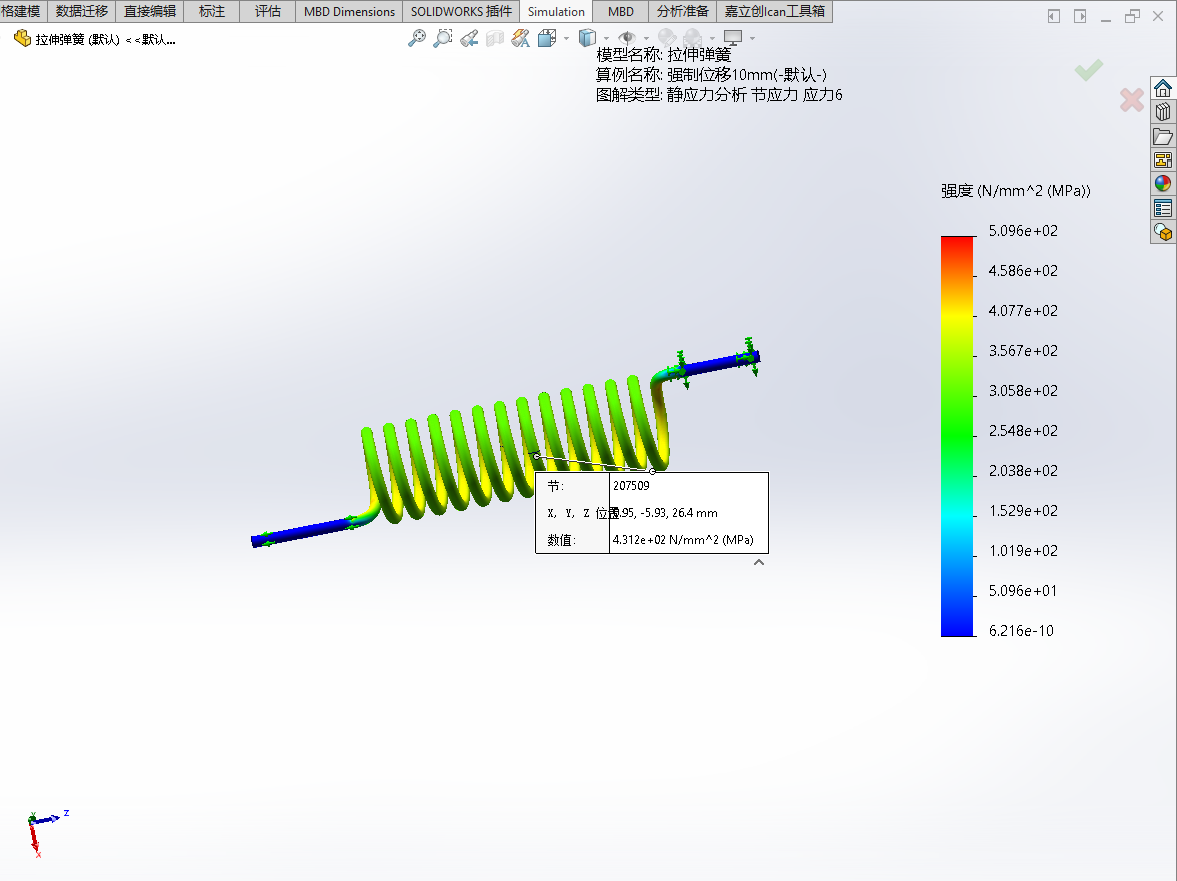Expand the Display Style dropdown arrow
1177x881 pixels.
coord(606,39)
